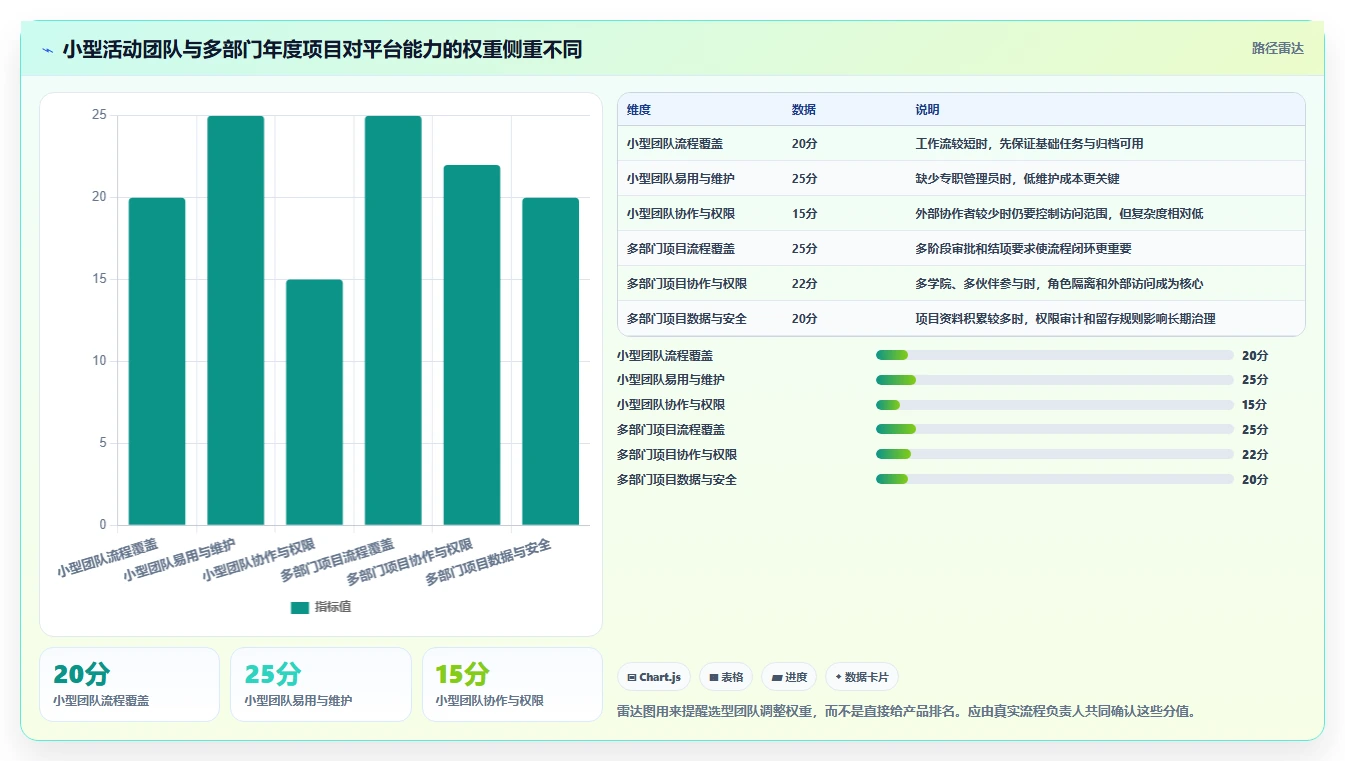The height and width of the screenshot is (761, 1345).
Task: Click description starting 项目资料积累较多时
Action: point(1066,319)
